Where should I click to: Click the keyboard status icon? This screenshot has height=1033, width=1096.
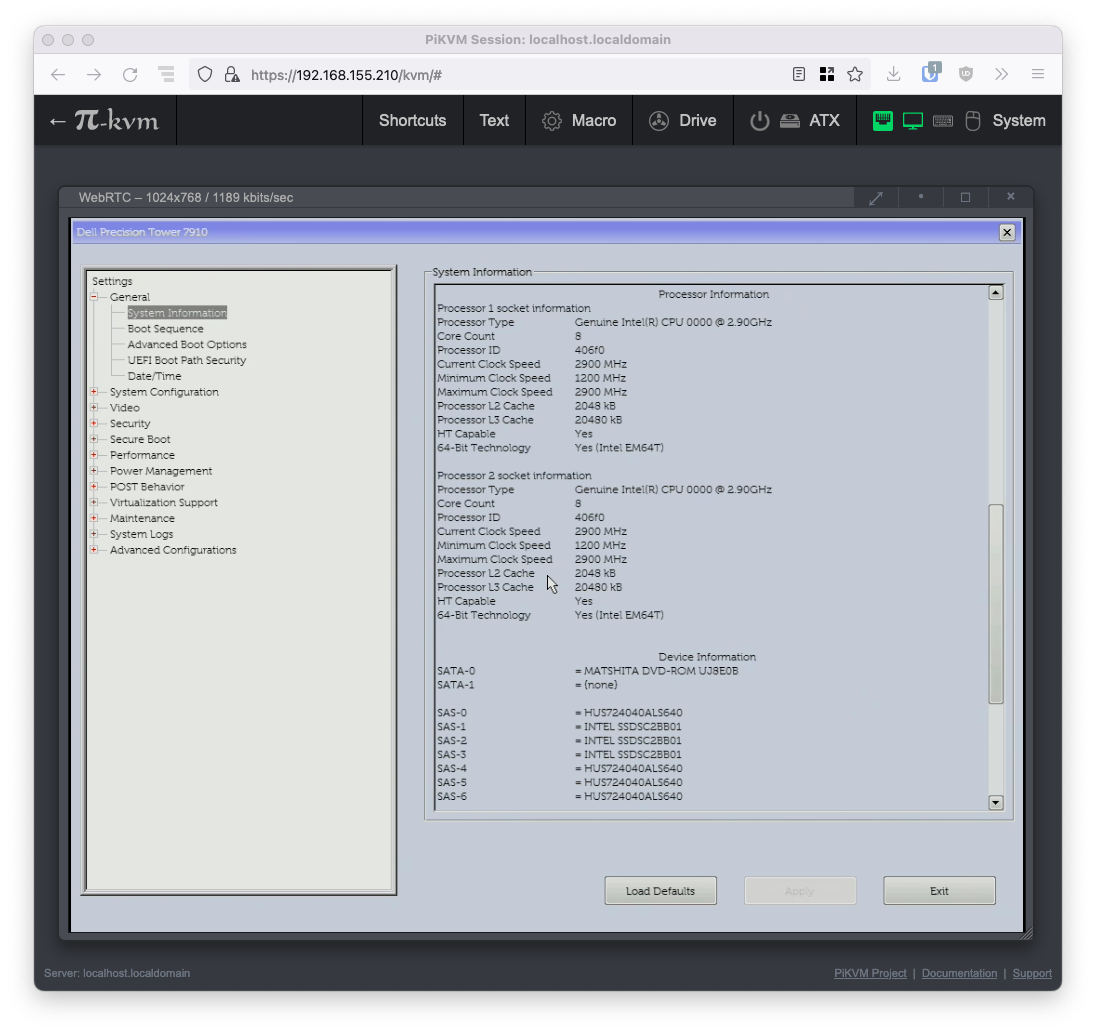pyautogui.click(x=943, y=121)
